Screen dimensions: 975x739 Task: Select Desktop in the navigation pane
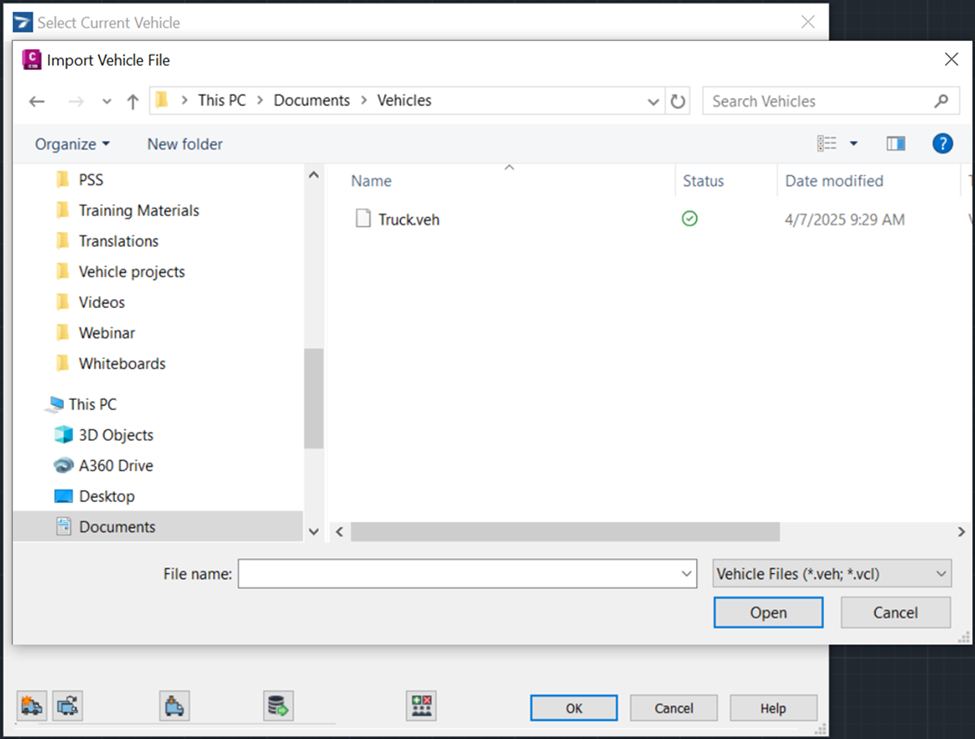[106, 496]
